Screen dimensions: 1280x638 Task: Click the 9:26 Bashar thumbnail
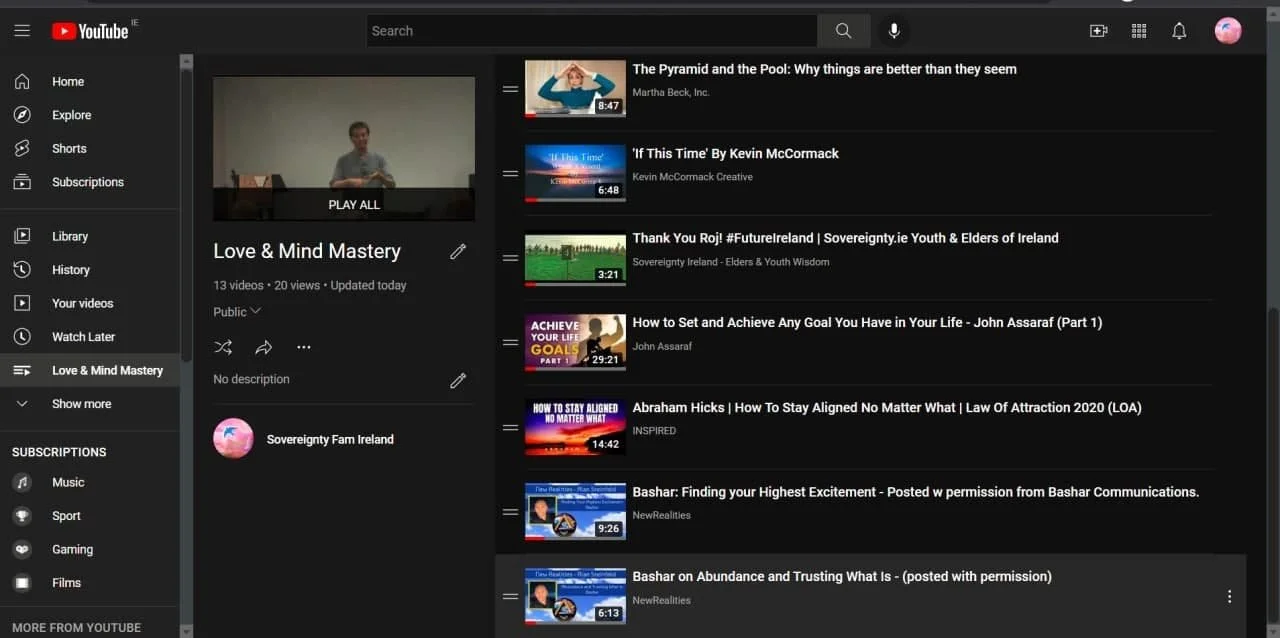(x=575, y=512)
